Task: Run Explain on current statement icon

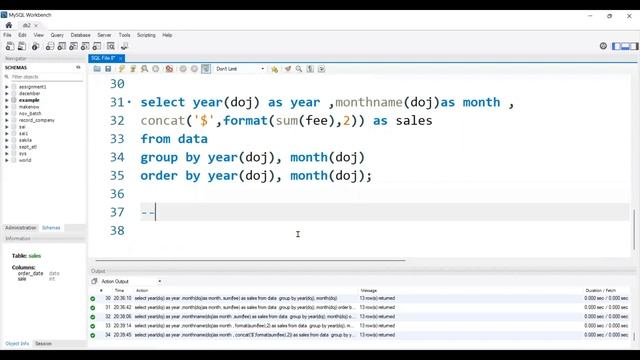Action: point(144,69)
